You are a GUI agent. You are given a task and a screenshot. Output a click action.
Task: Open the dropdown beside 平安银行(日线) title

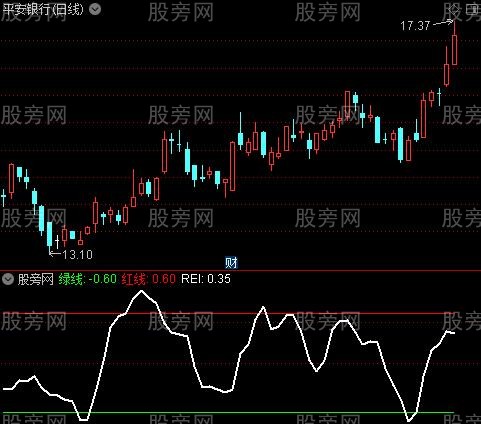point(95,10)
